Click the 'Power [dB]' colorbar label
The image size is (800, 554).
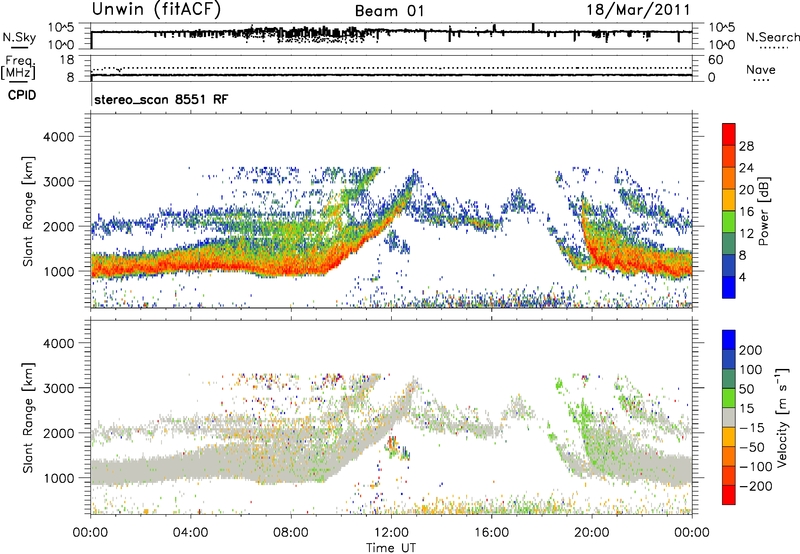pyautogui.click(x=763, y=211)
